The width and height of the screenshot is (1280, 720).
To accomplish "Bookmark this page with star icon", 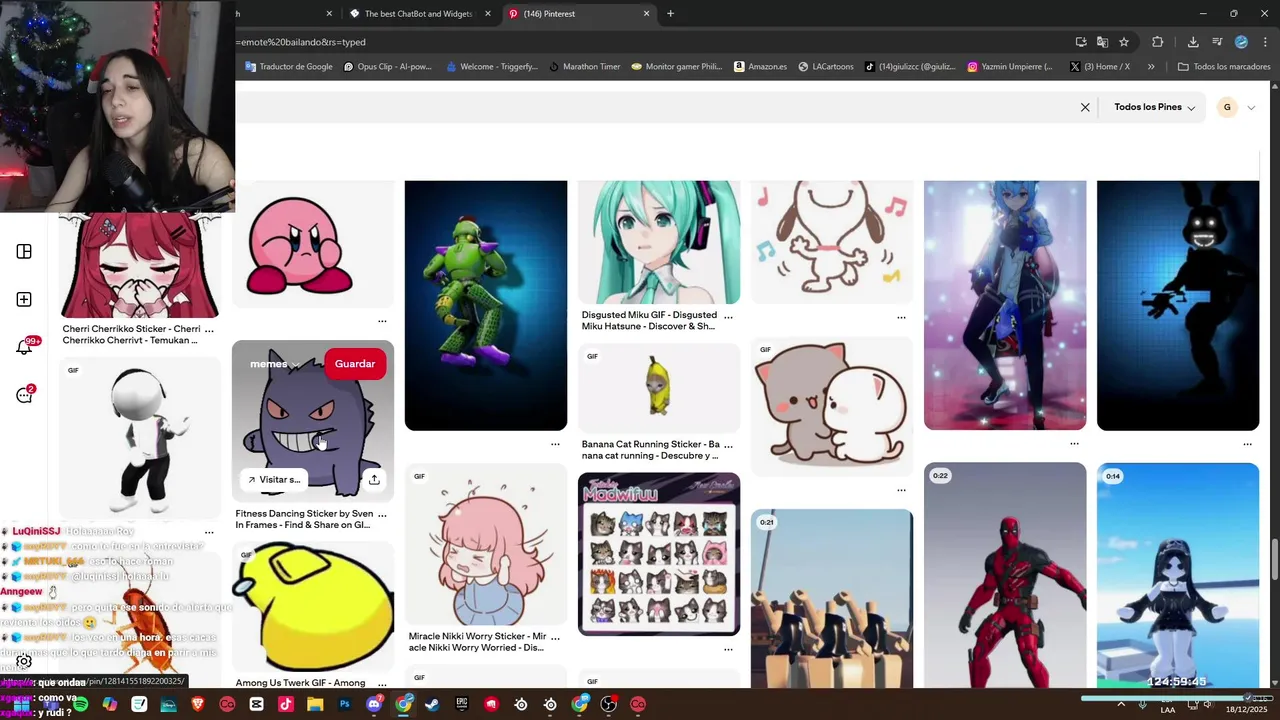I will coord(1124,42).
